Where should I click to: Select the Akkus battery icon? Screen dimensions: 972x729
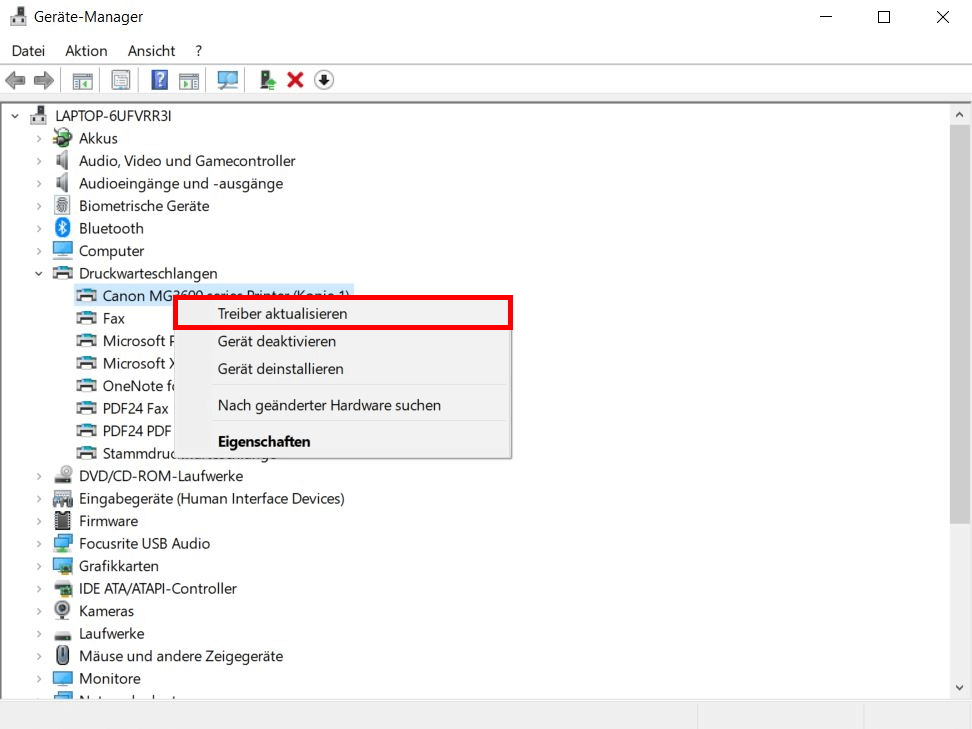[62, 138]
